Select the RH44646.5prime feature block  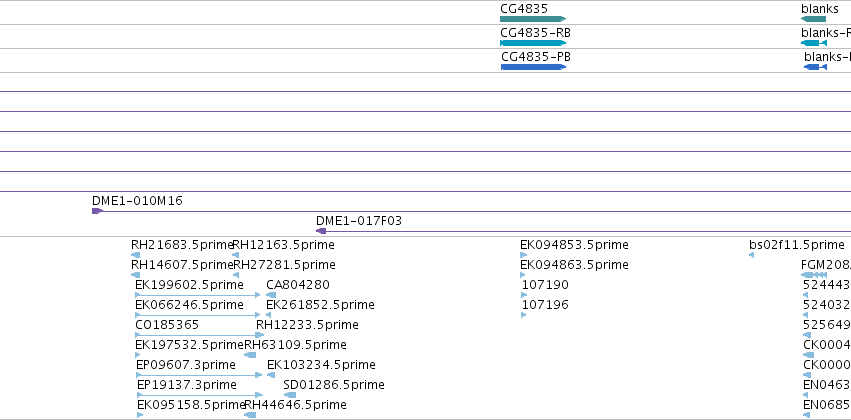[250, 415]
